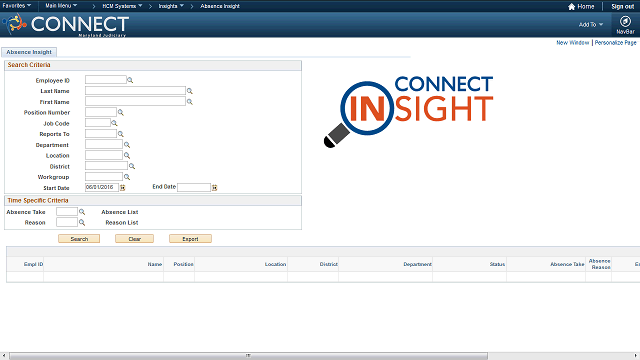Open the Add To dropdown
The width and height of the screenshot is (640, 360).
click(x=591, y=24)
